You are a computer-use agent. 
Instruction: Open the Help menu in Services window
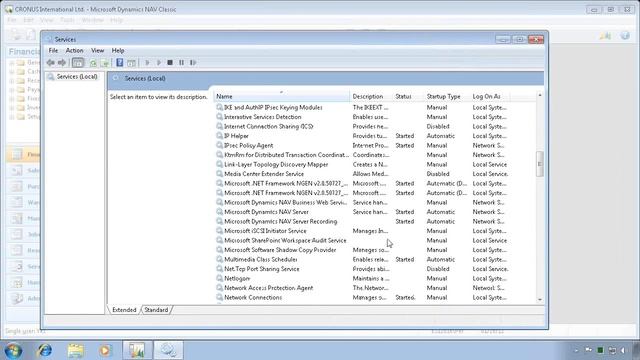(118, 51)
